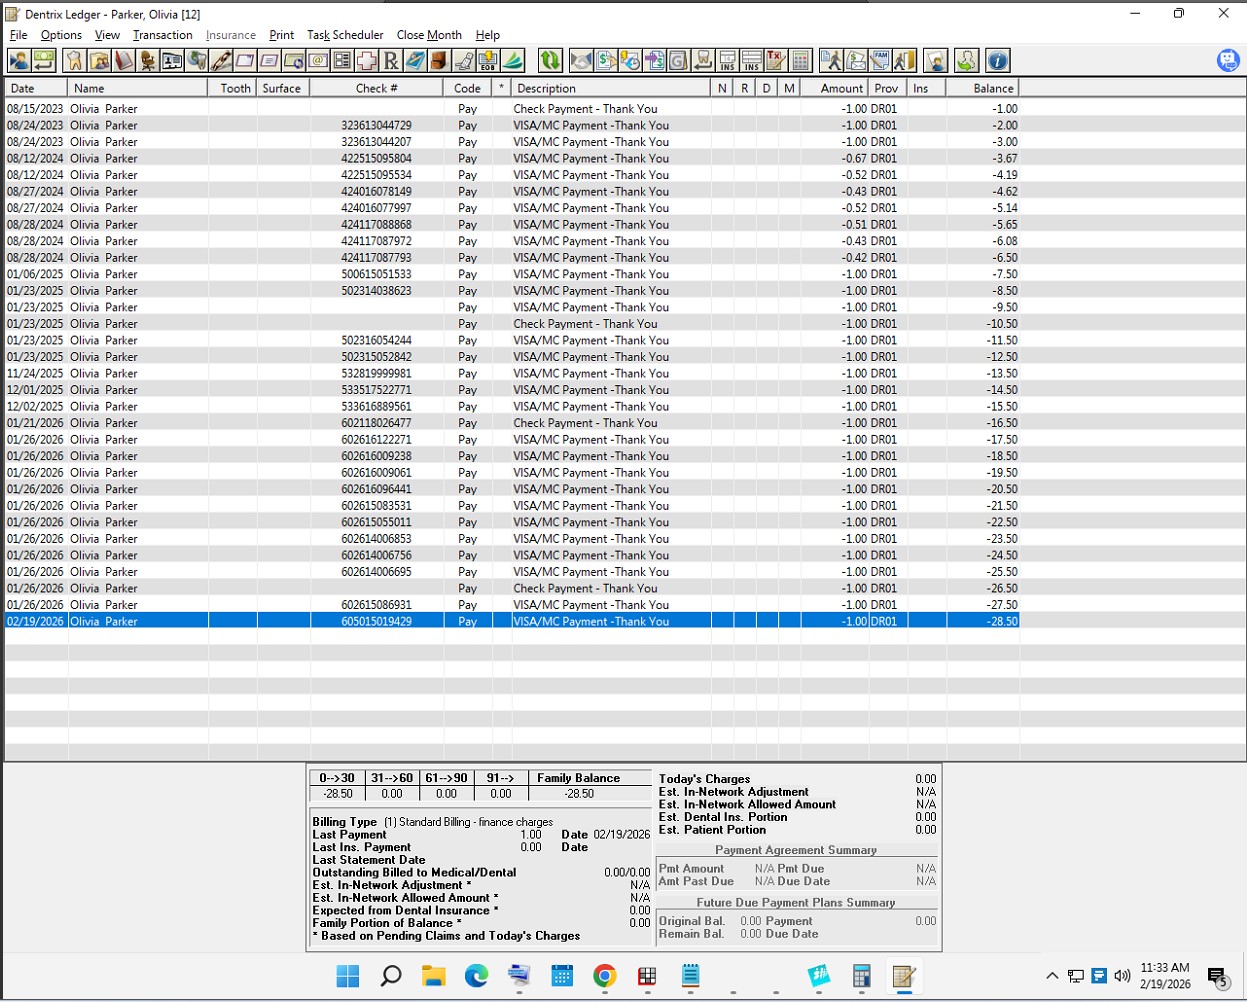The image size is (1247, 1002).
Task: Click the red cross medical icon
Action: click(x=367, y=61)
